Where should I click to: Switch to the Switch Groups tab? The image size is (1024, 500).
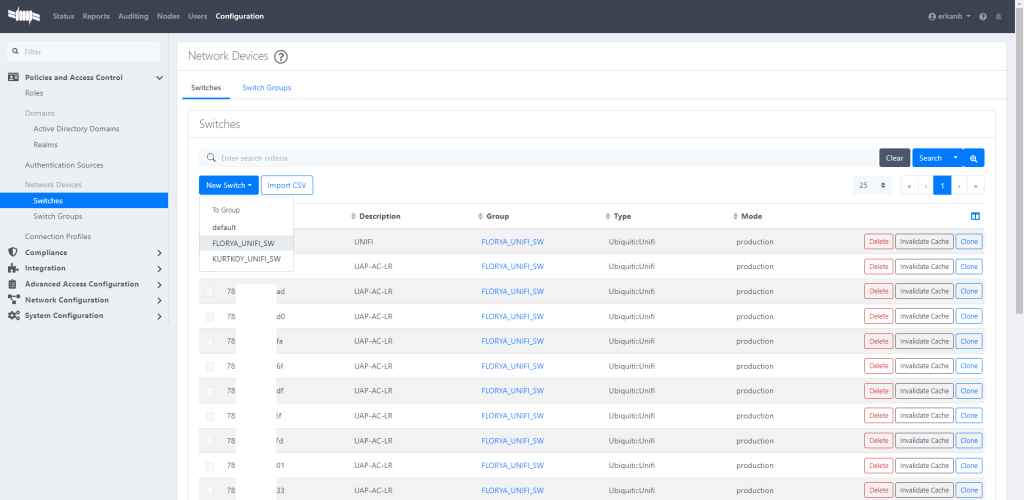pyautogui.click(x=267, y=88)
